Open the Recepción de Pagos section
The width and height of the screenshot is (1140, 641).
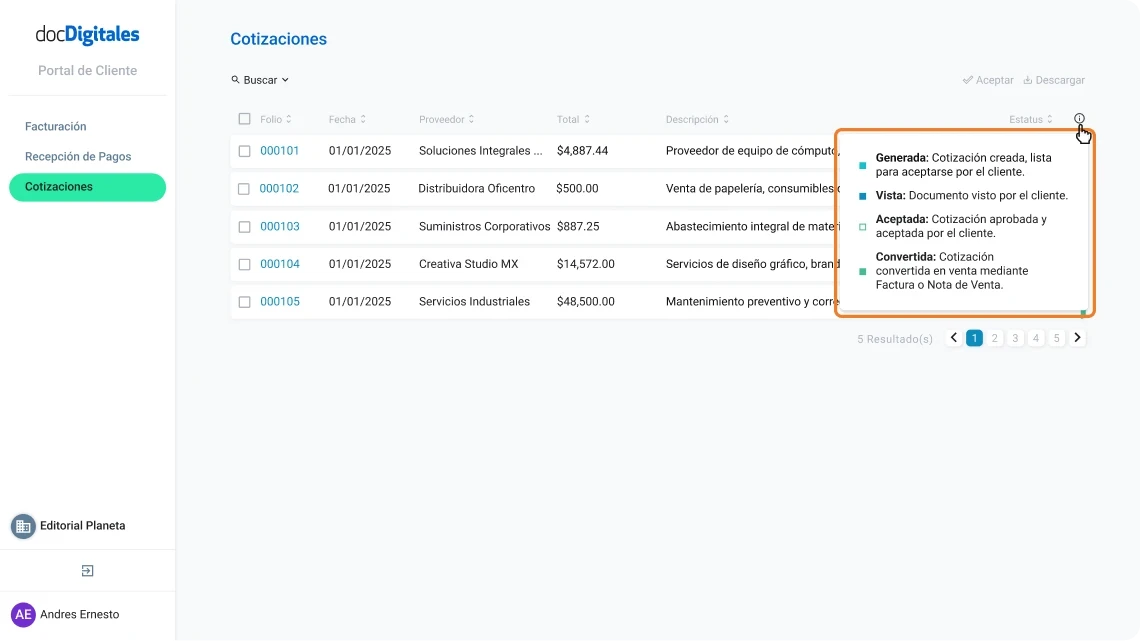pos(79,156)
